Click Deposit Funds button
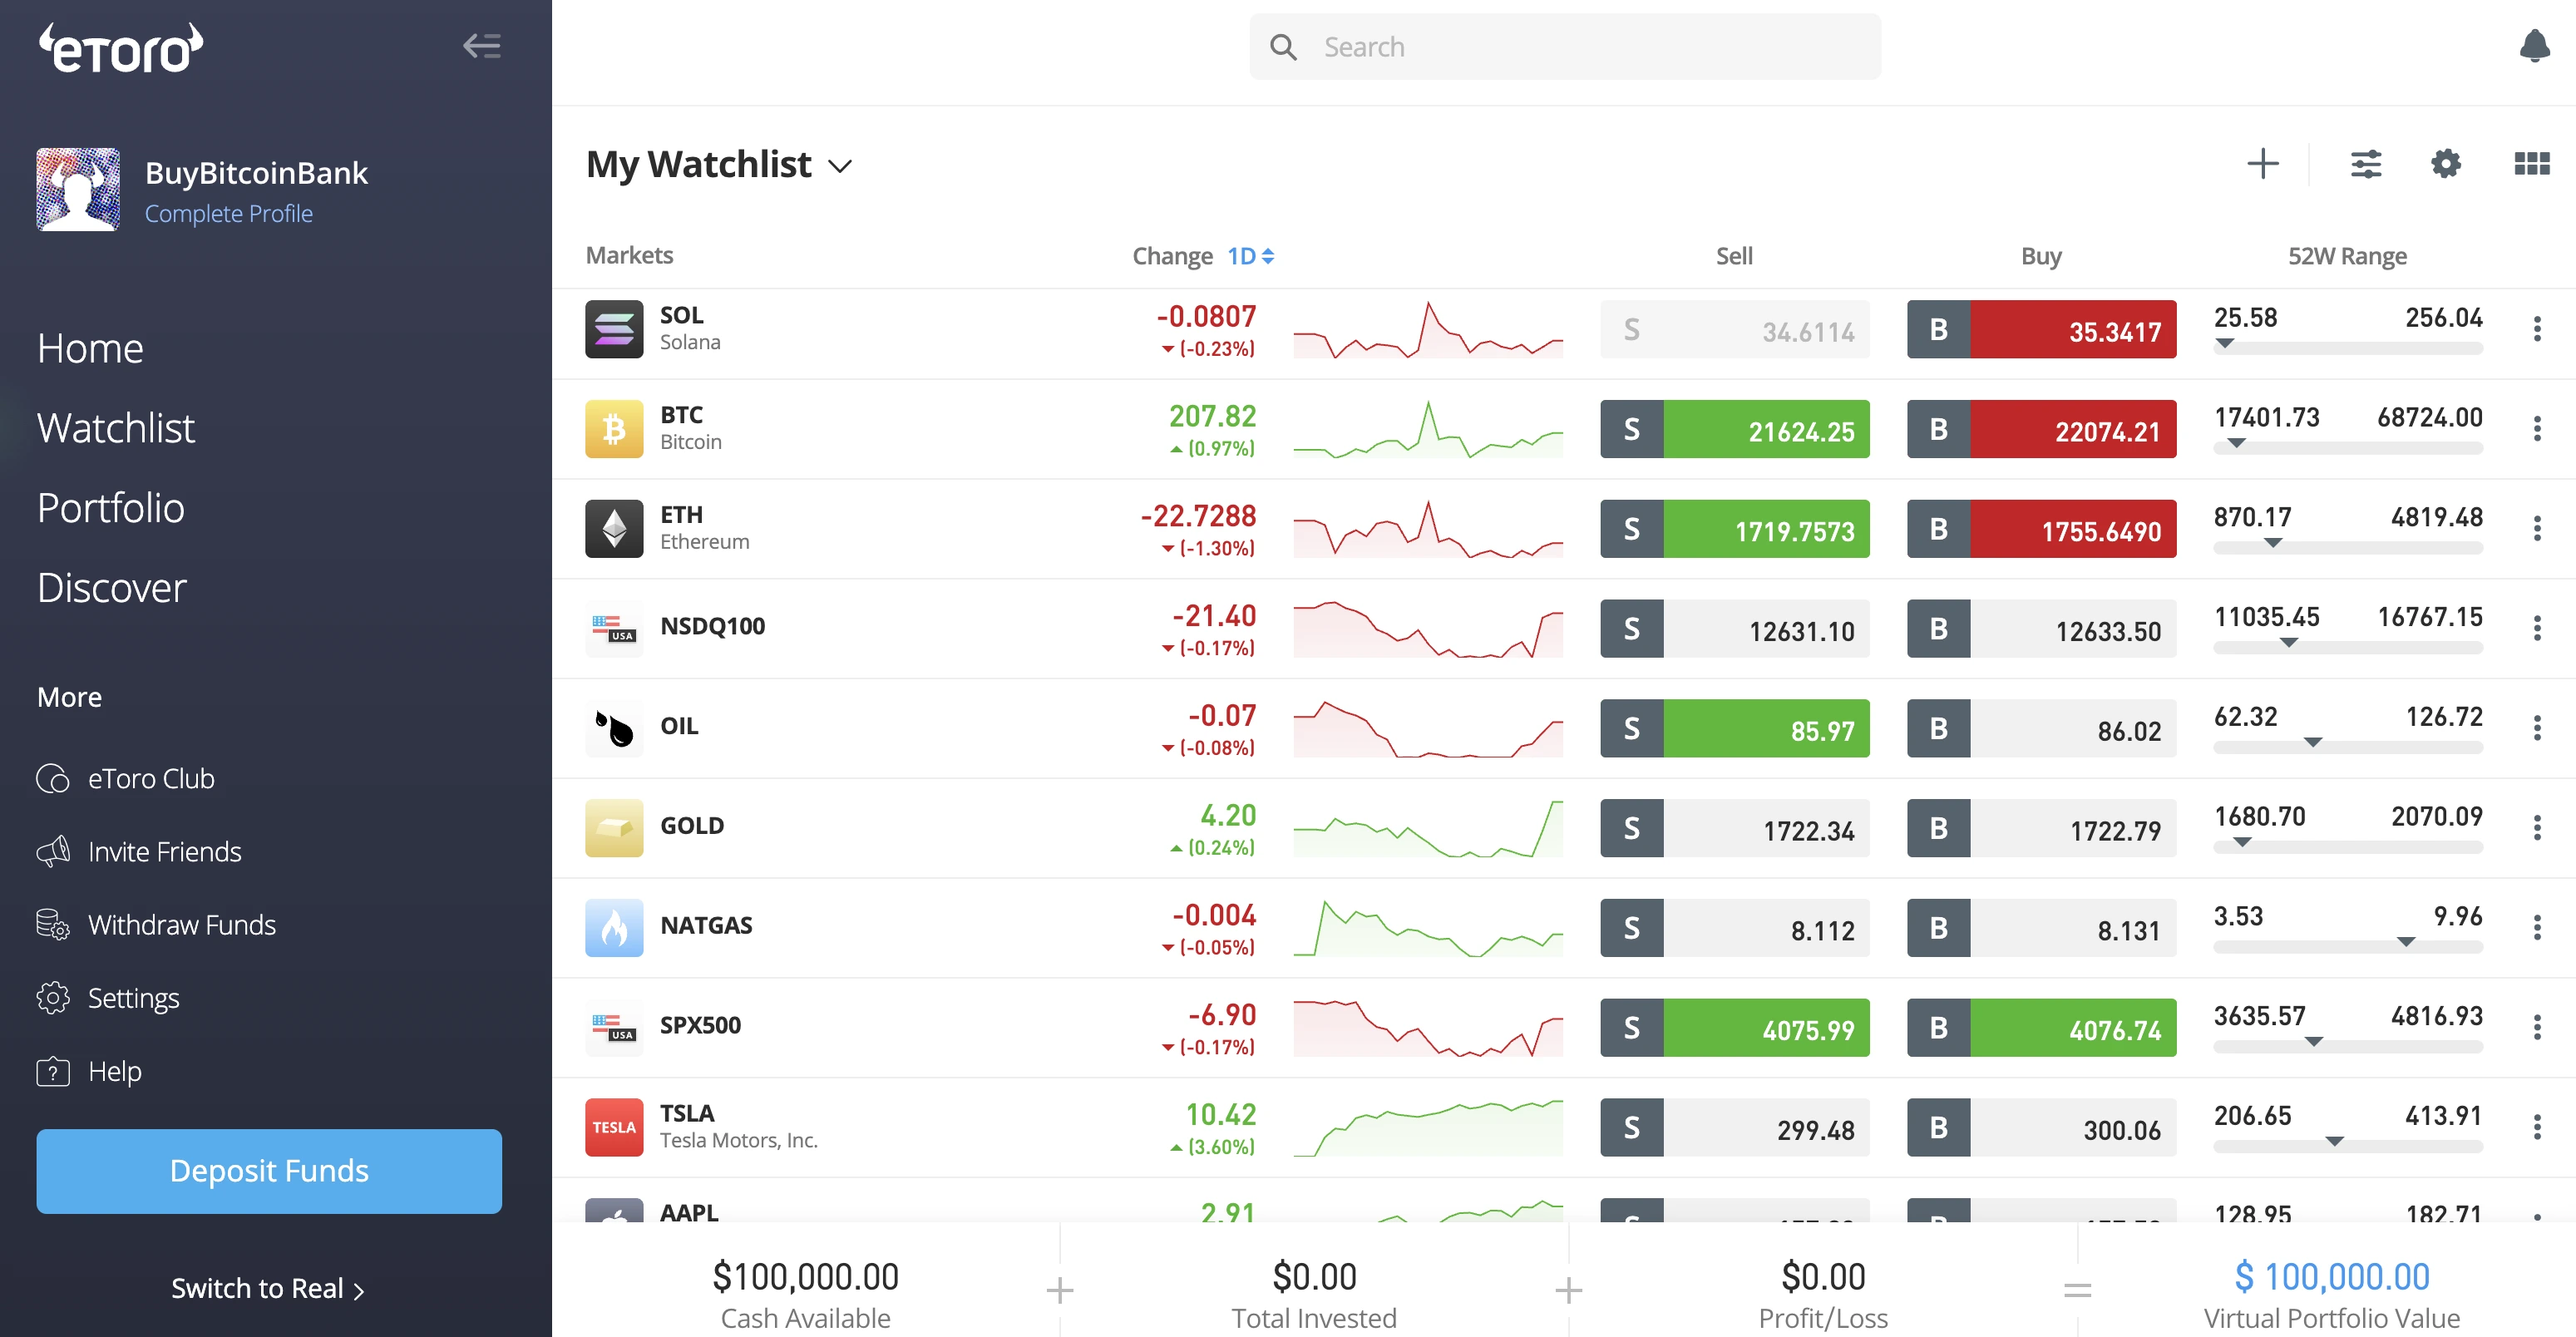 coord(269,1171)
